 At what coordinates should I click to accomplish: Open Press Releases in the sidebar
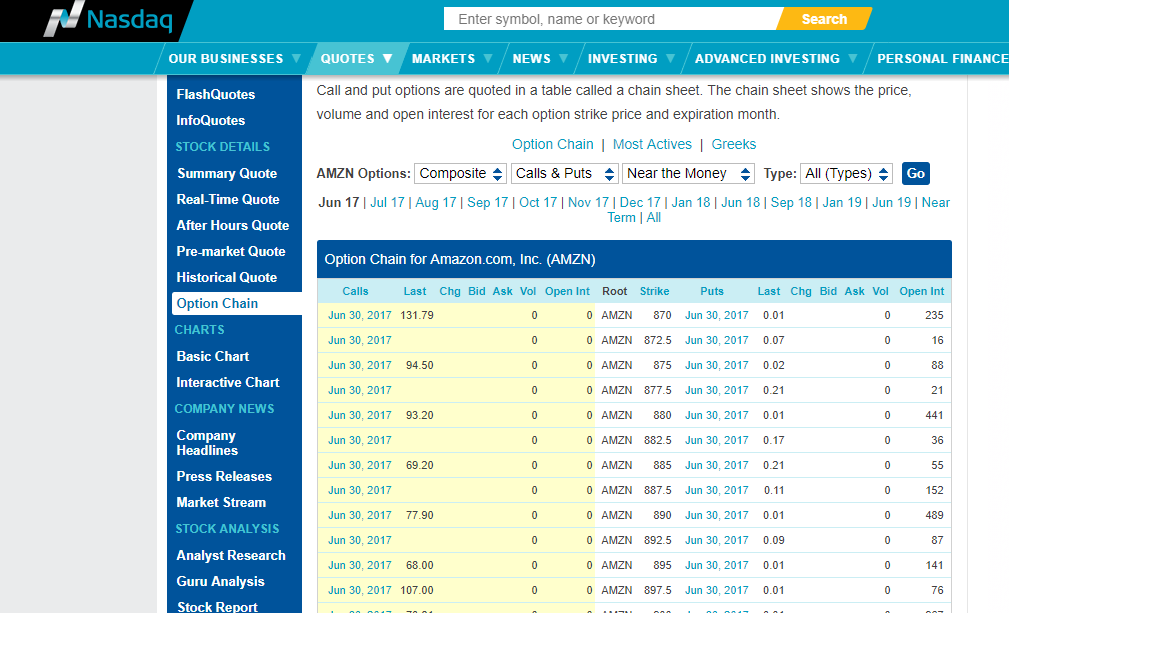[224, 477]
